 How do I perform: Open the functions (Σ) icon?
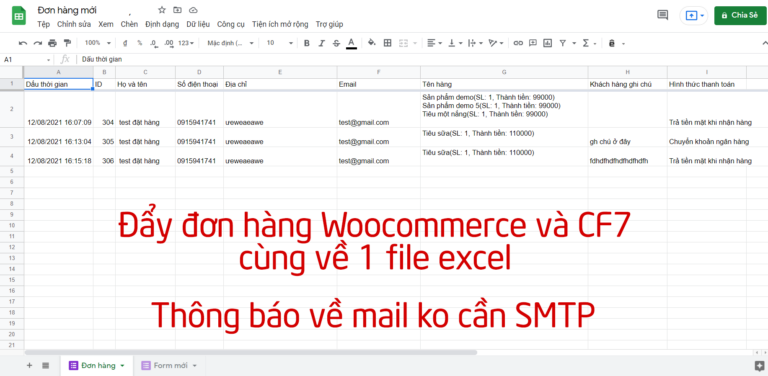coord(586,43)
